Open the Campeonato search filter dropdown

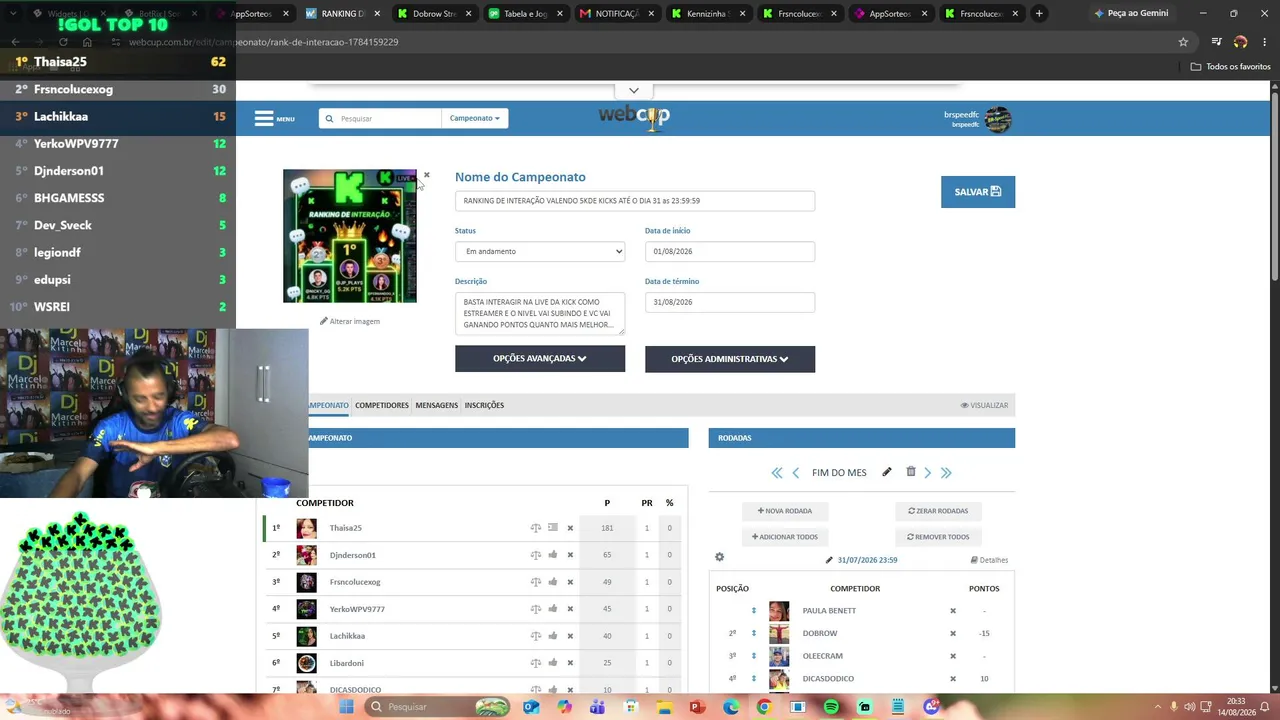point(474,118)
